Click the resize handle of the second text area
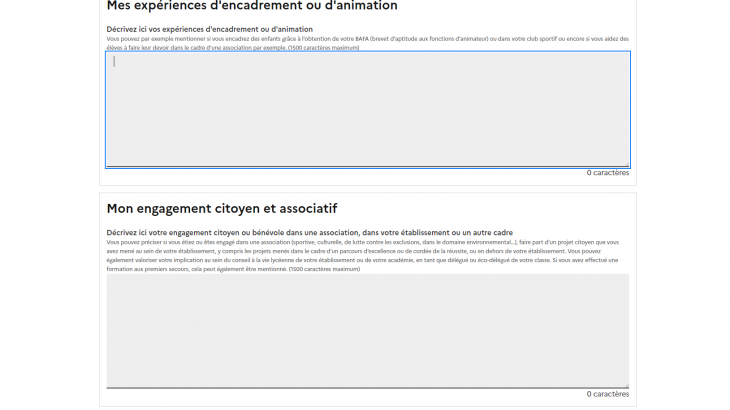The image size is (730, 410). 626,384
